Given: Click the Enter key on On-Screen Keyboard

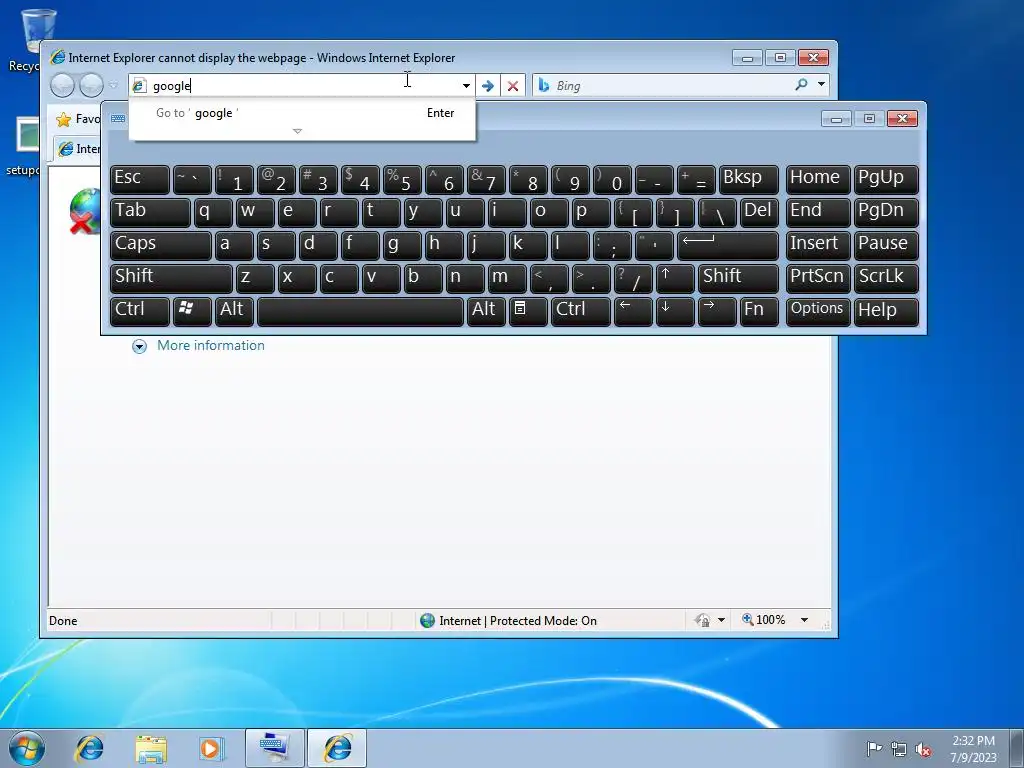Looking at the screenshot, I should point(728,245).
